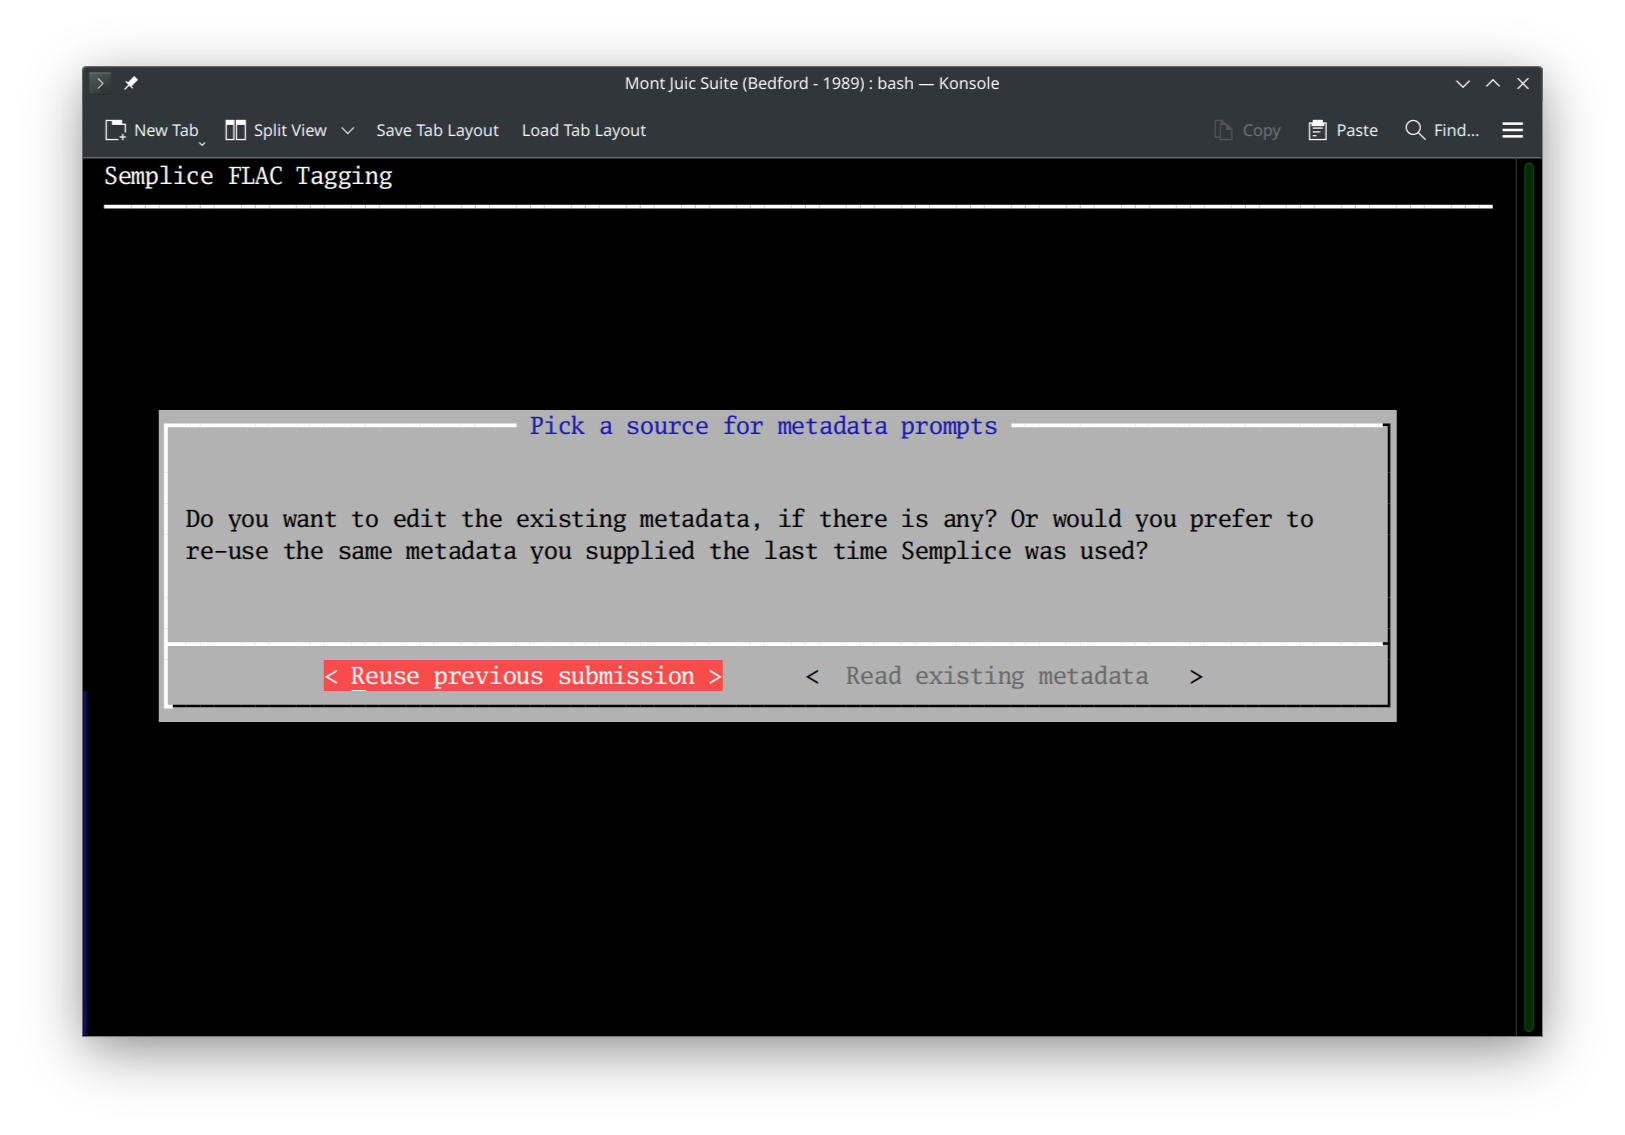Click the blue marker in the left margin
This screenshot has height=1135, width=1625.
[x=86, y=860]
